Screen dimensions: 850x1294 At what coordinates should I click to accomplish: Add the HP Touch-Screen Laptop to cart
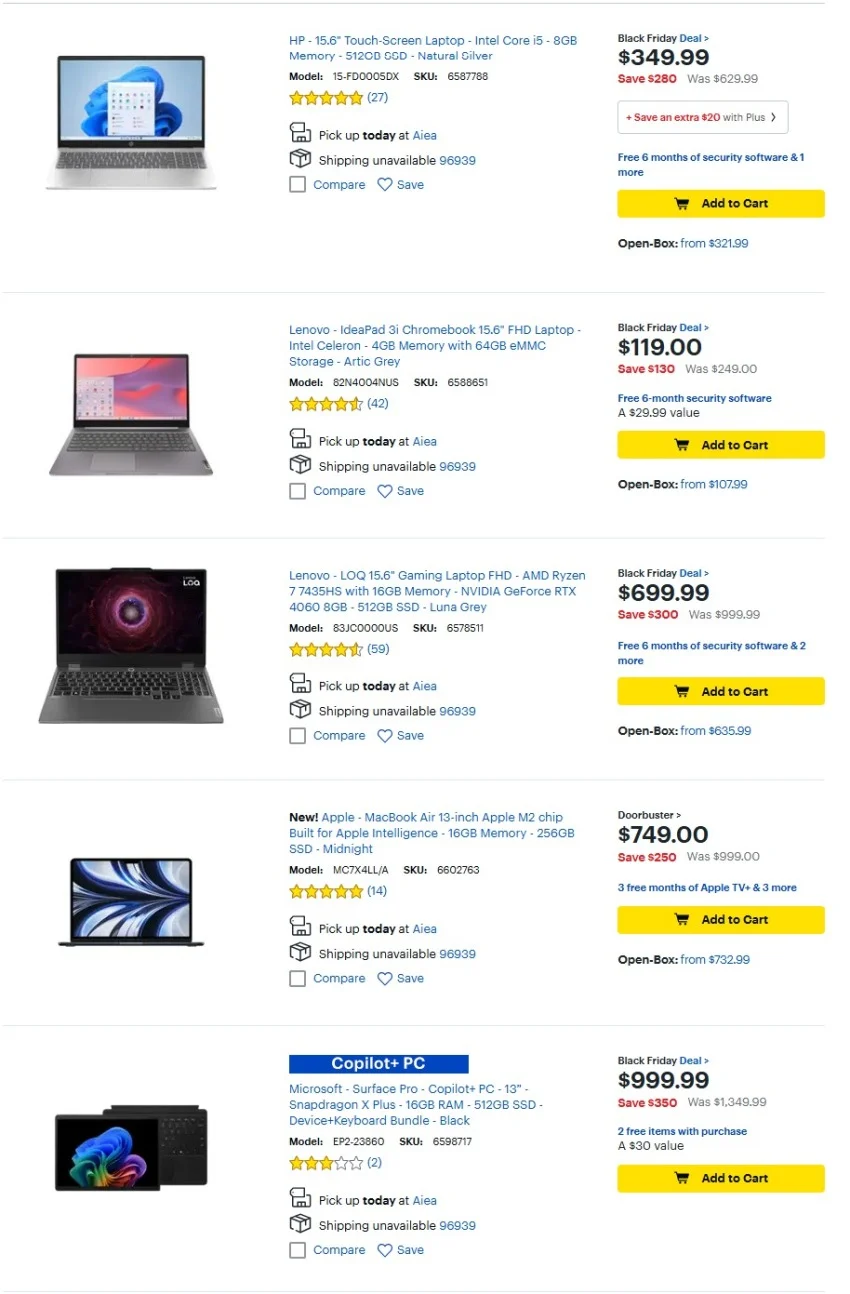tap(721, 204)
